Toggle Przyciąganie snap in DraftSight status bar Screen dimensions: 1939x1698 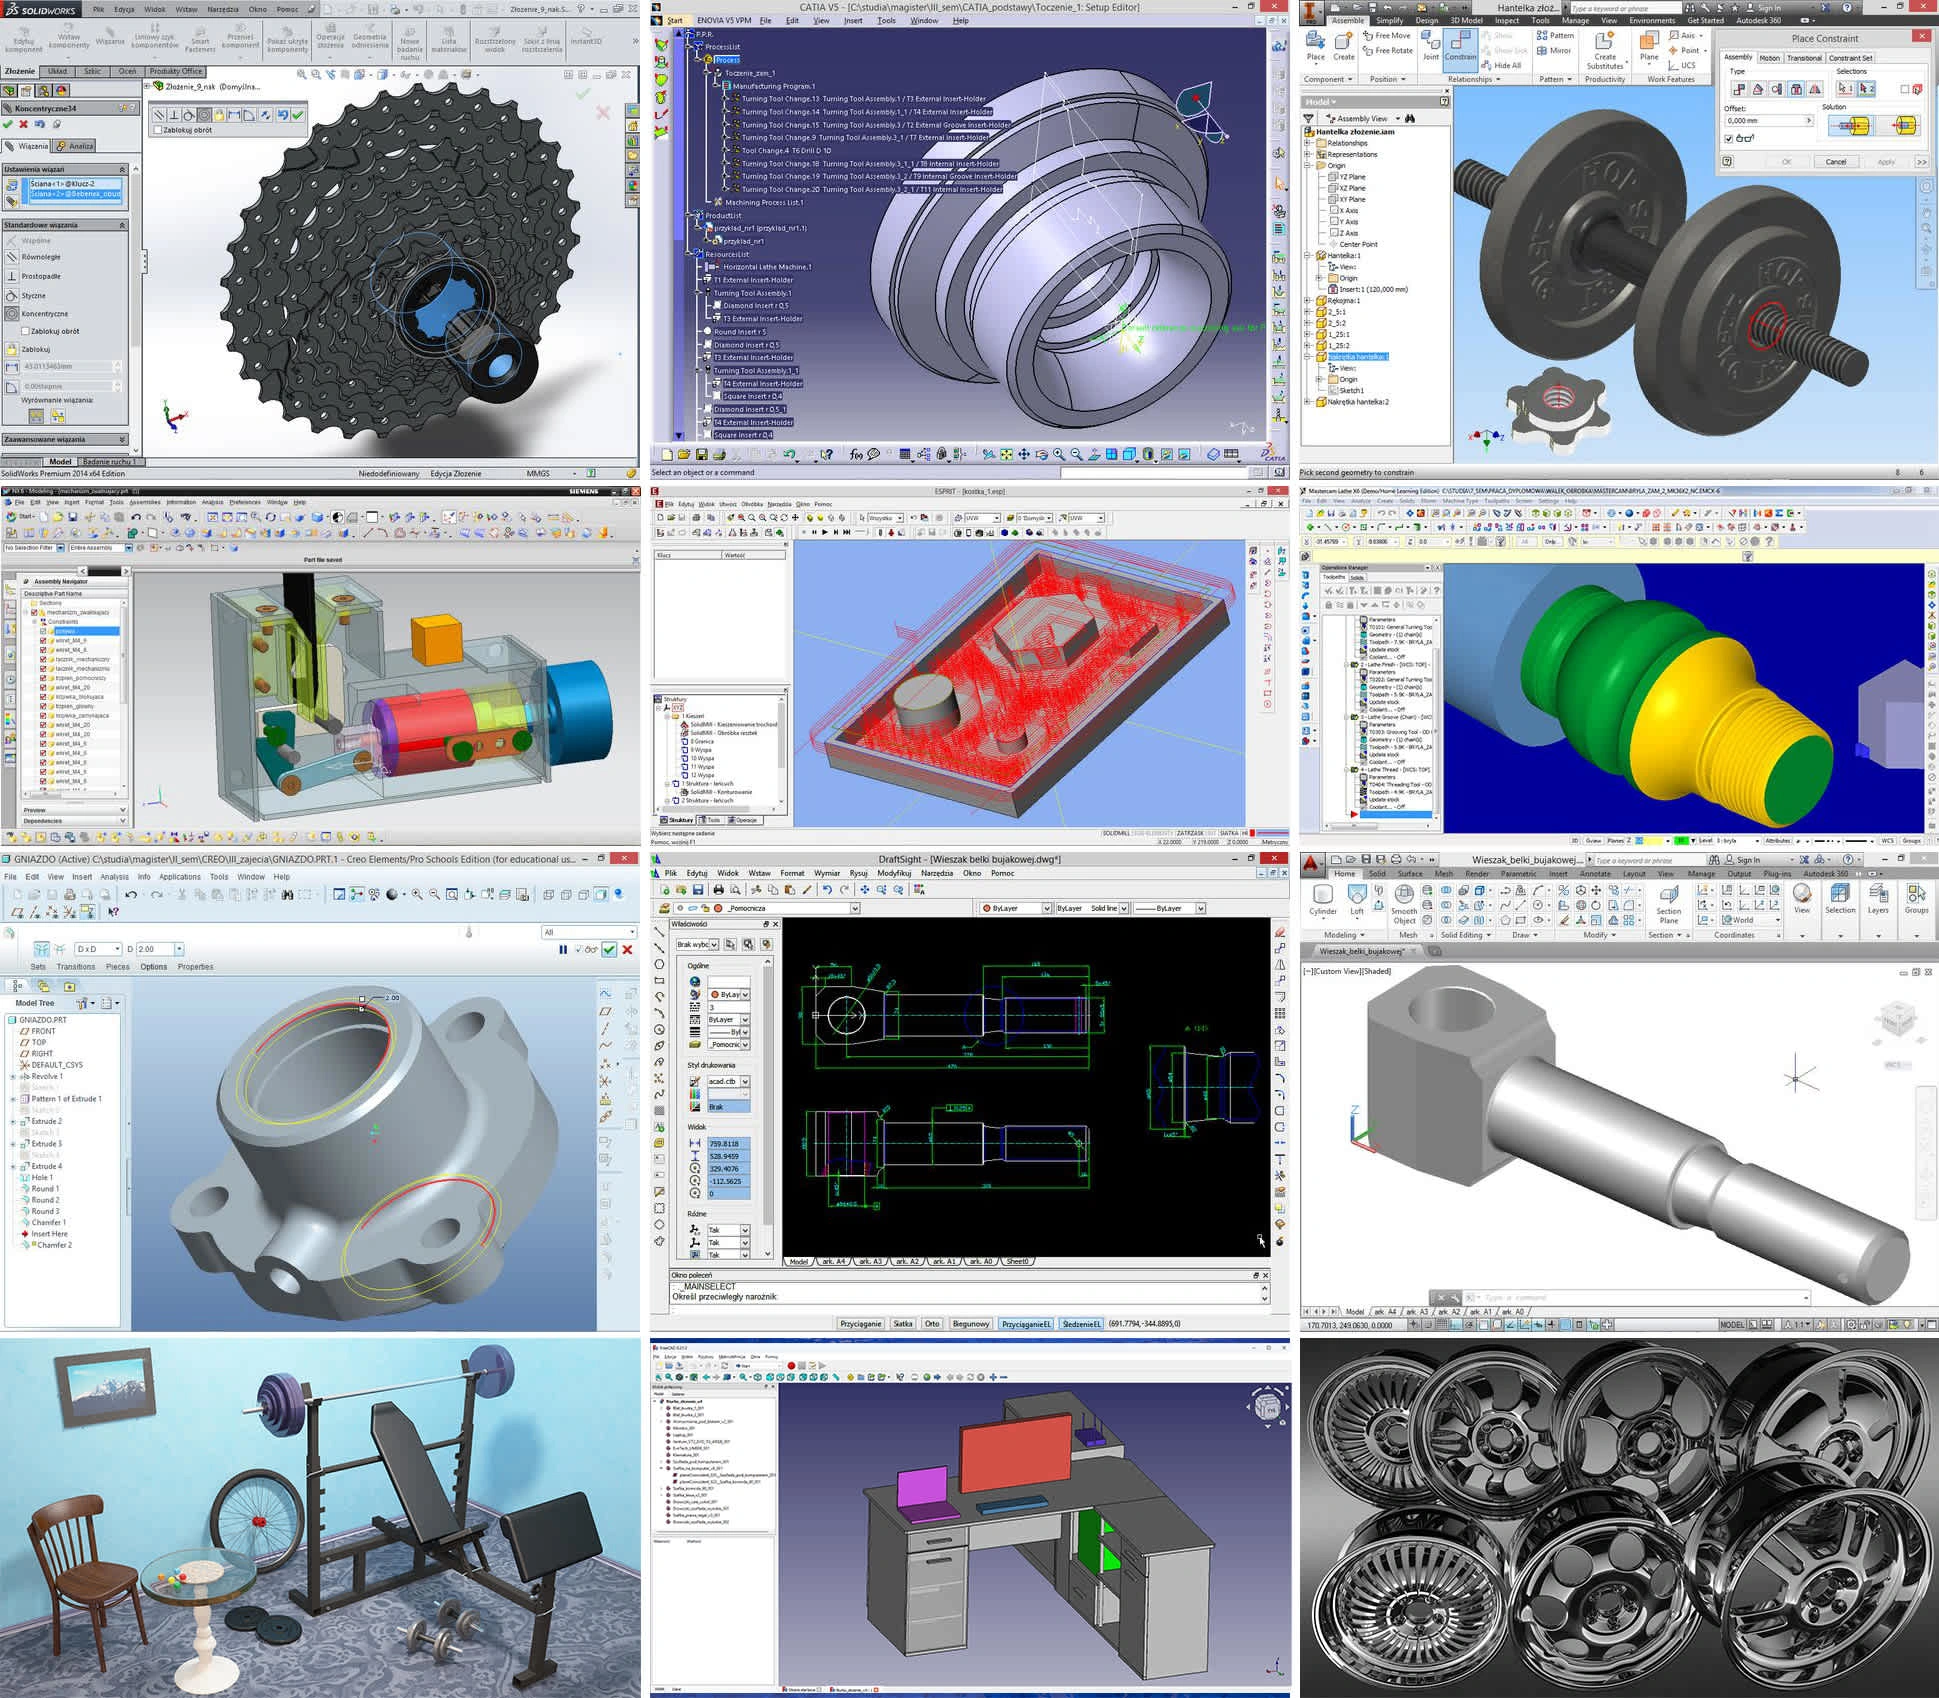[861, 1323]
